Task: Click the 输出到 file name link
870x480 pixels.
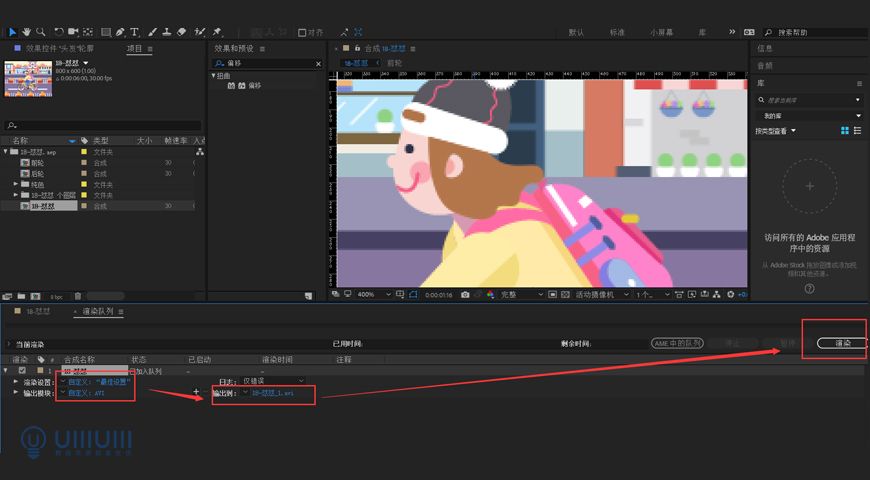Action: [272, 393]
